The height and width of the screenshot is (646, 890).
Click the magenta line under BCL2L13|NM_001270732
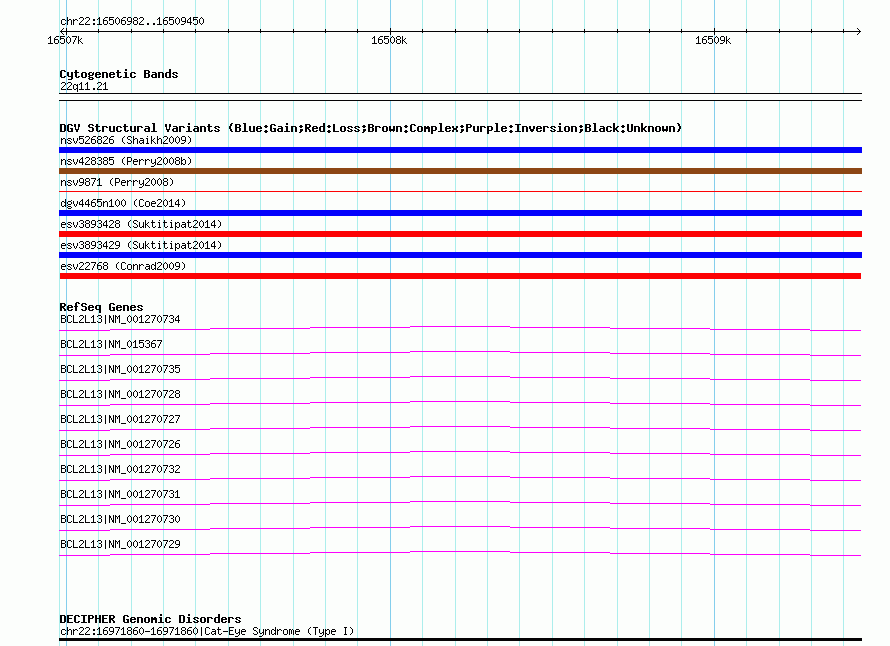click(460, 478)
